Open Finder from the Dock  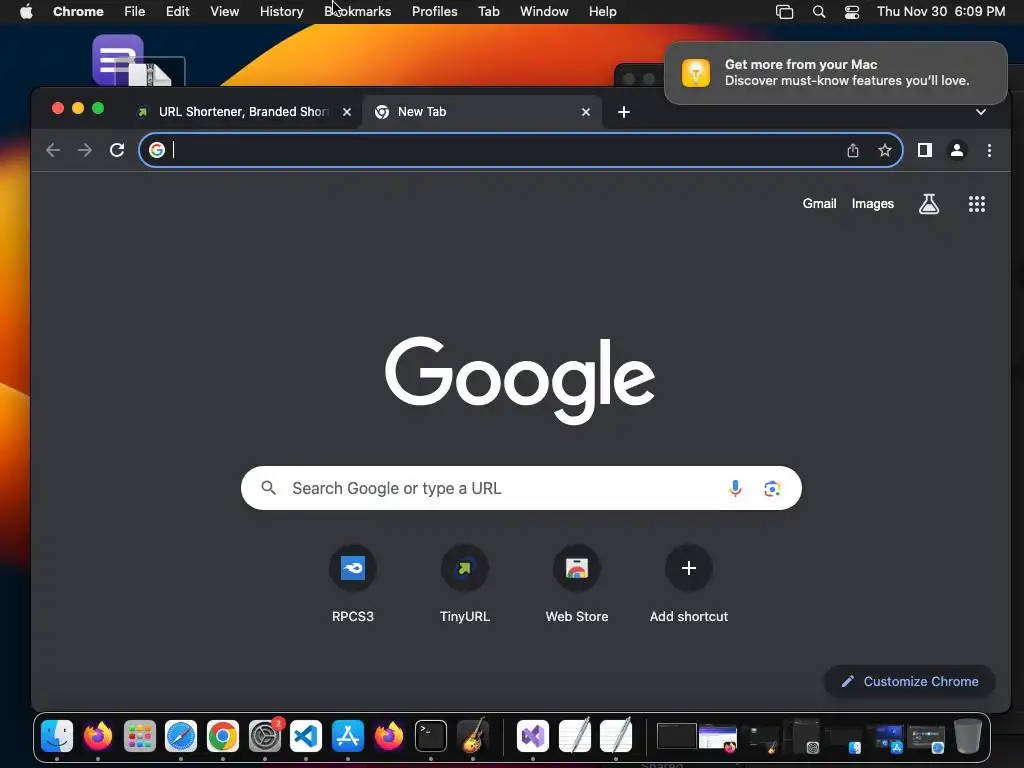tap(57, 736)
